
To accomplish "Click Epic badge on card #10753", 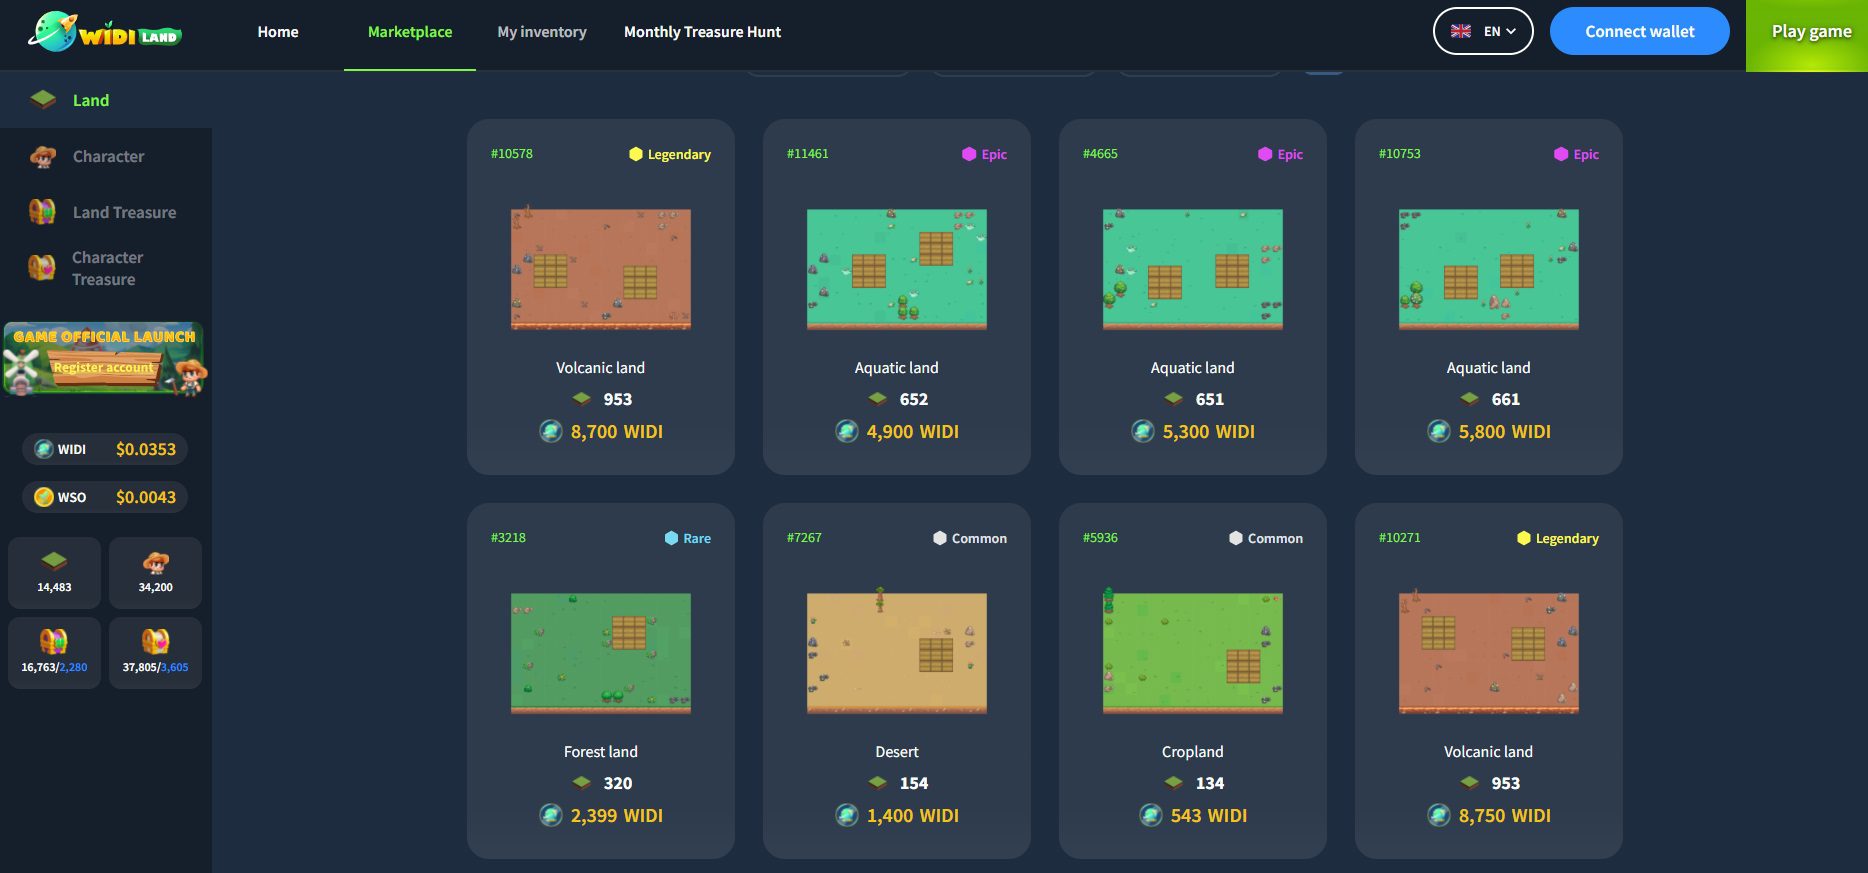I will (1576, 154).
